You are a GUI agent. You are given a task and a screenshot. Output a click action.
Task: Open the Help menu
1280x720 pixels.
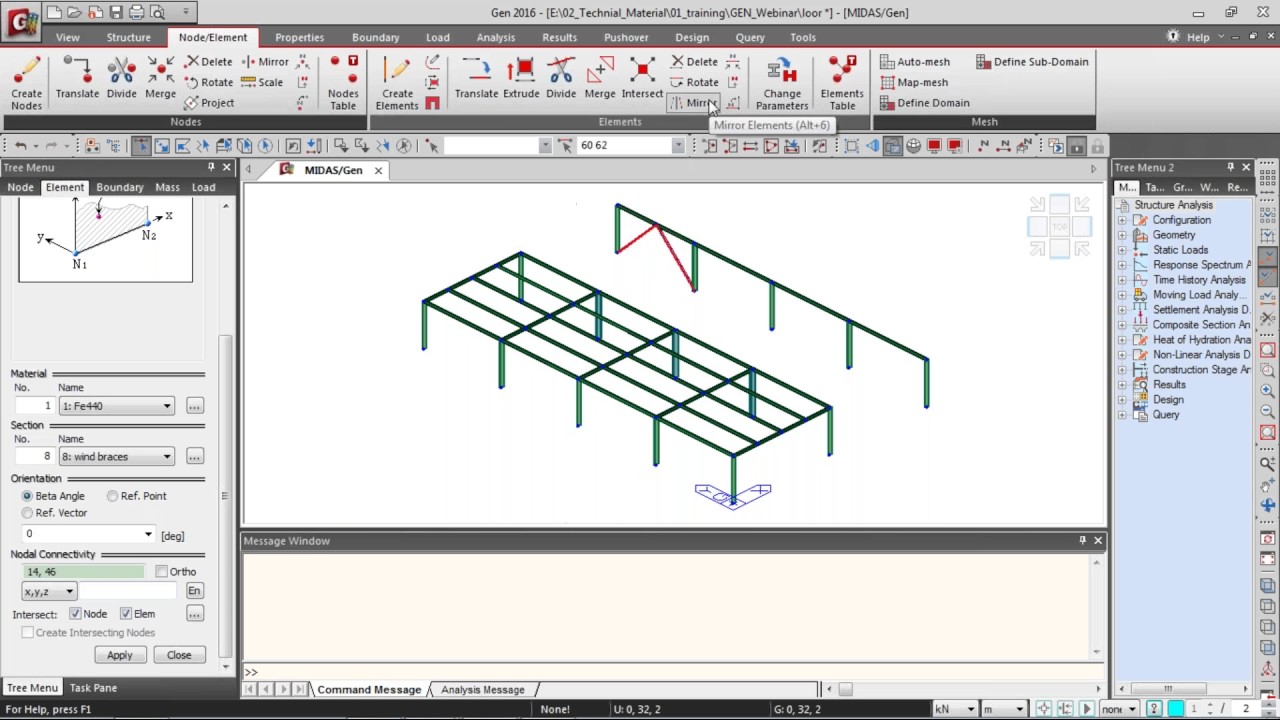coord(1198,37)
